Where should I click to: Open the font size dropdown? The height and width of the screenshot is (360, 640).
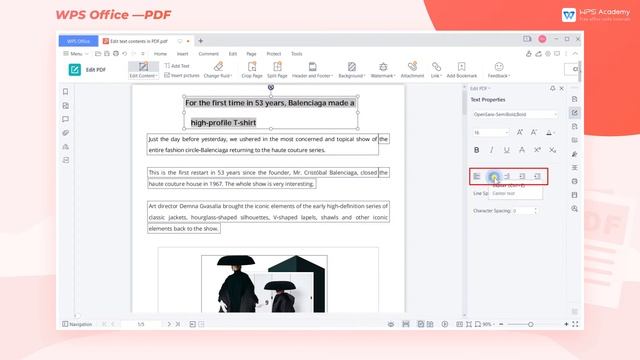click(x=491, y=133)
